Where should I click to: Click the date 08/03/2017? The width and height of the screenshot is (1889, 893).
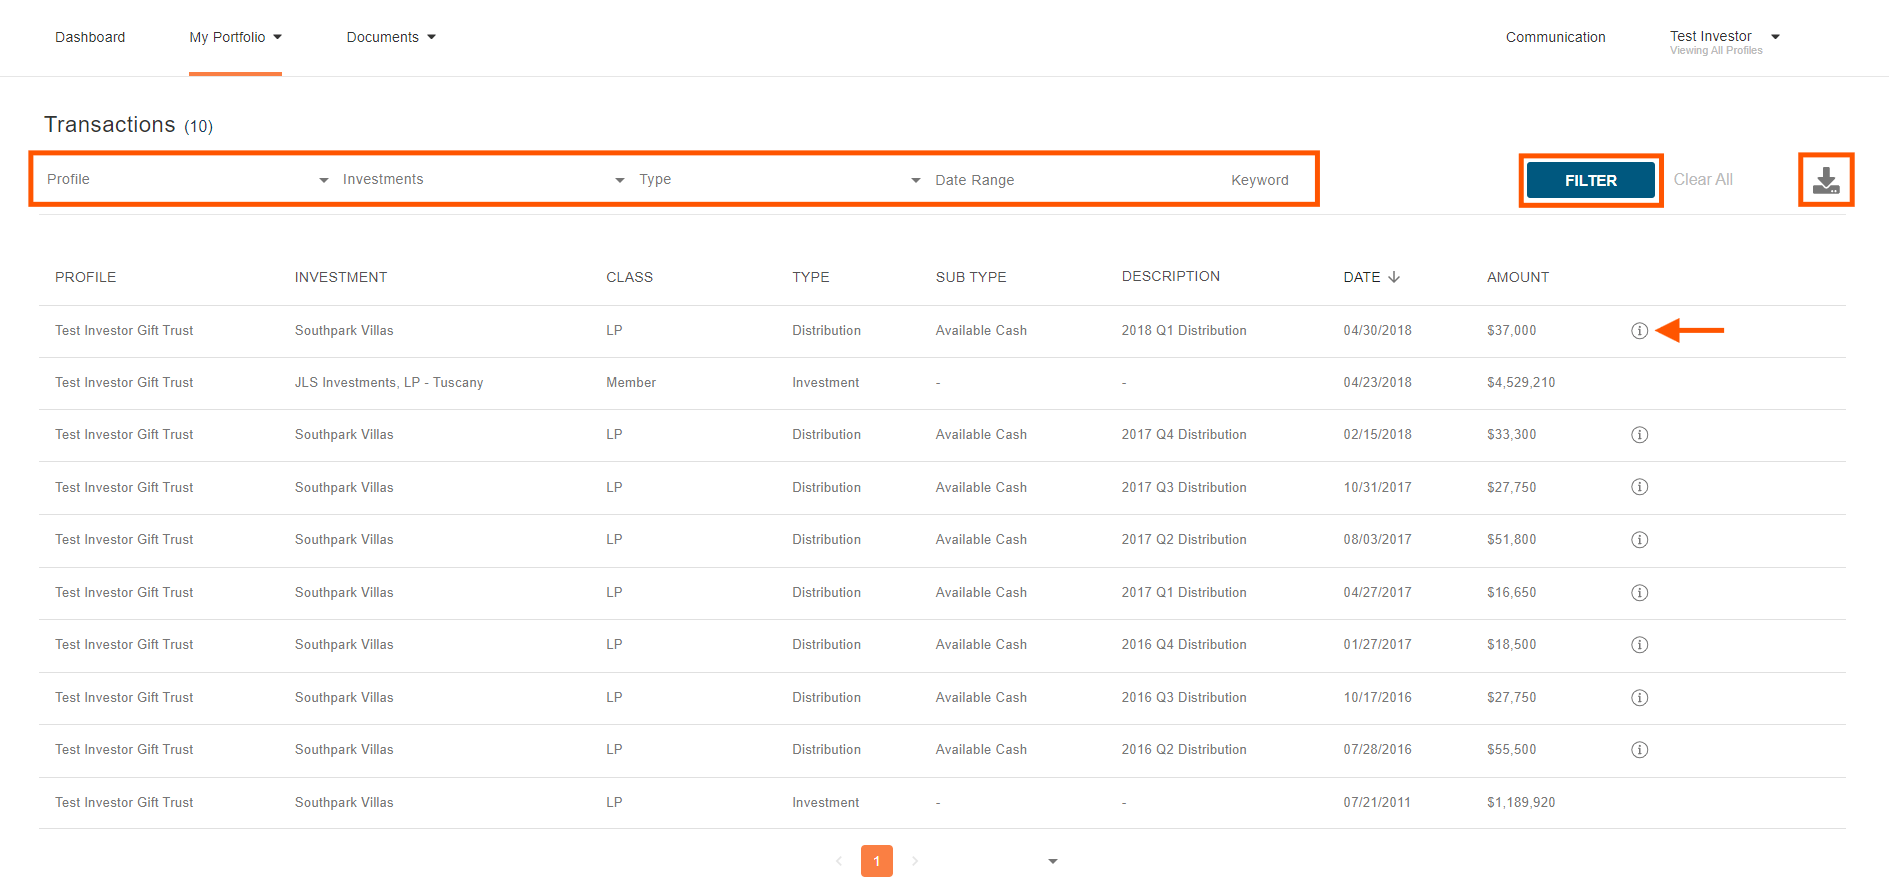coord(1377,540)
